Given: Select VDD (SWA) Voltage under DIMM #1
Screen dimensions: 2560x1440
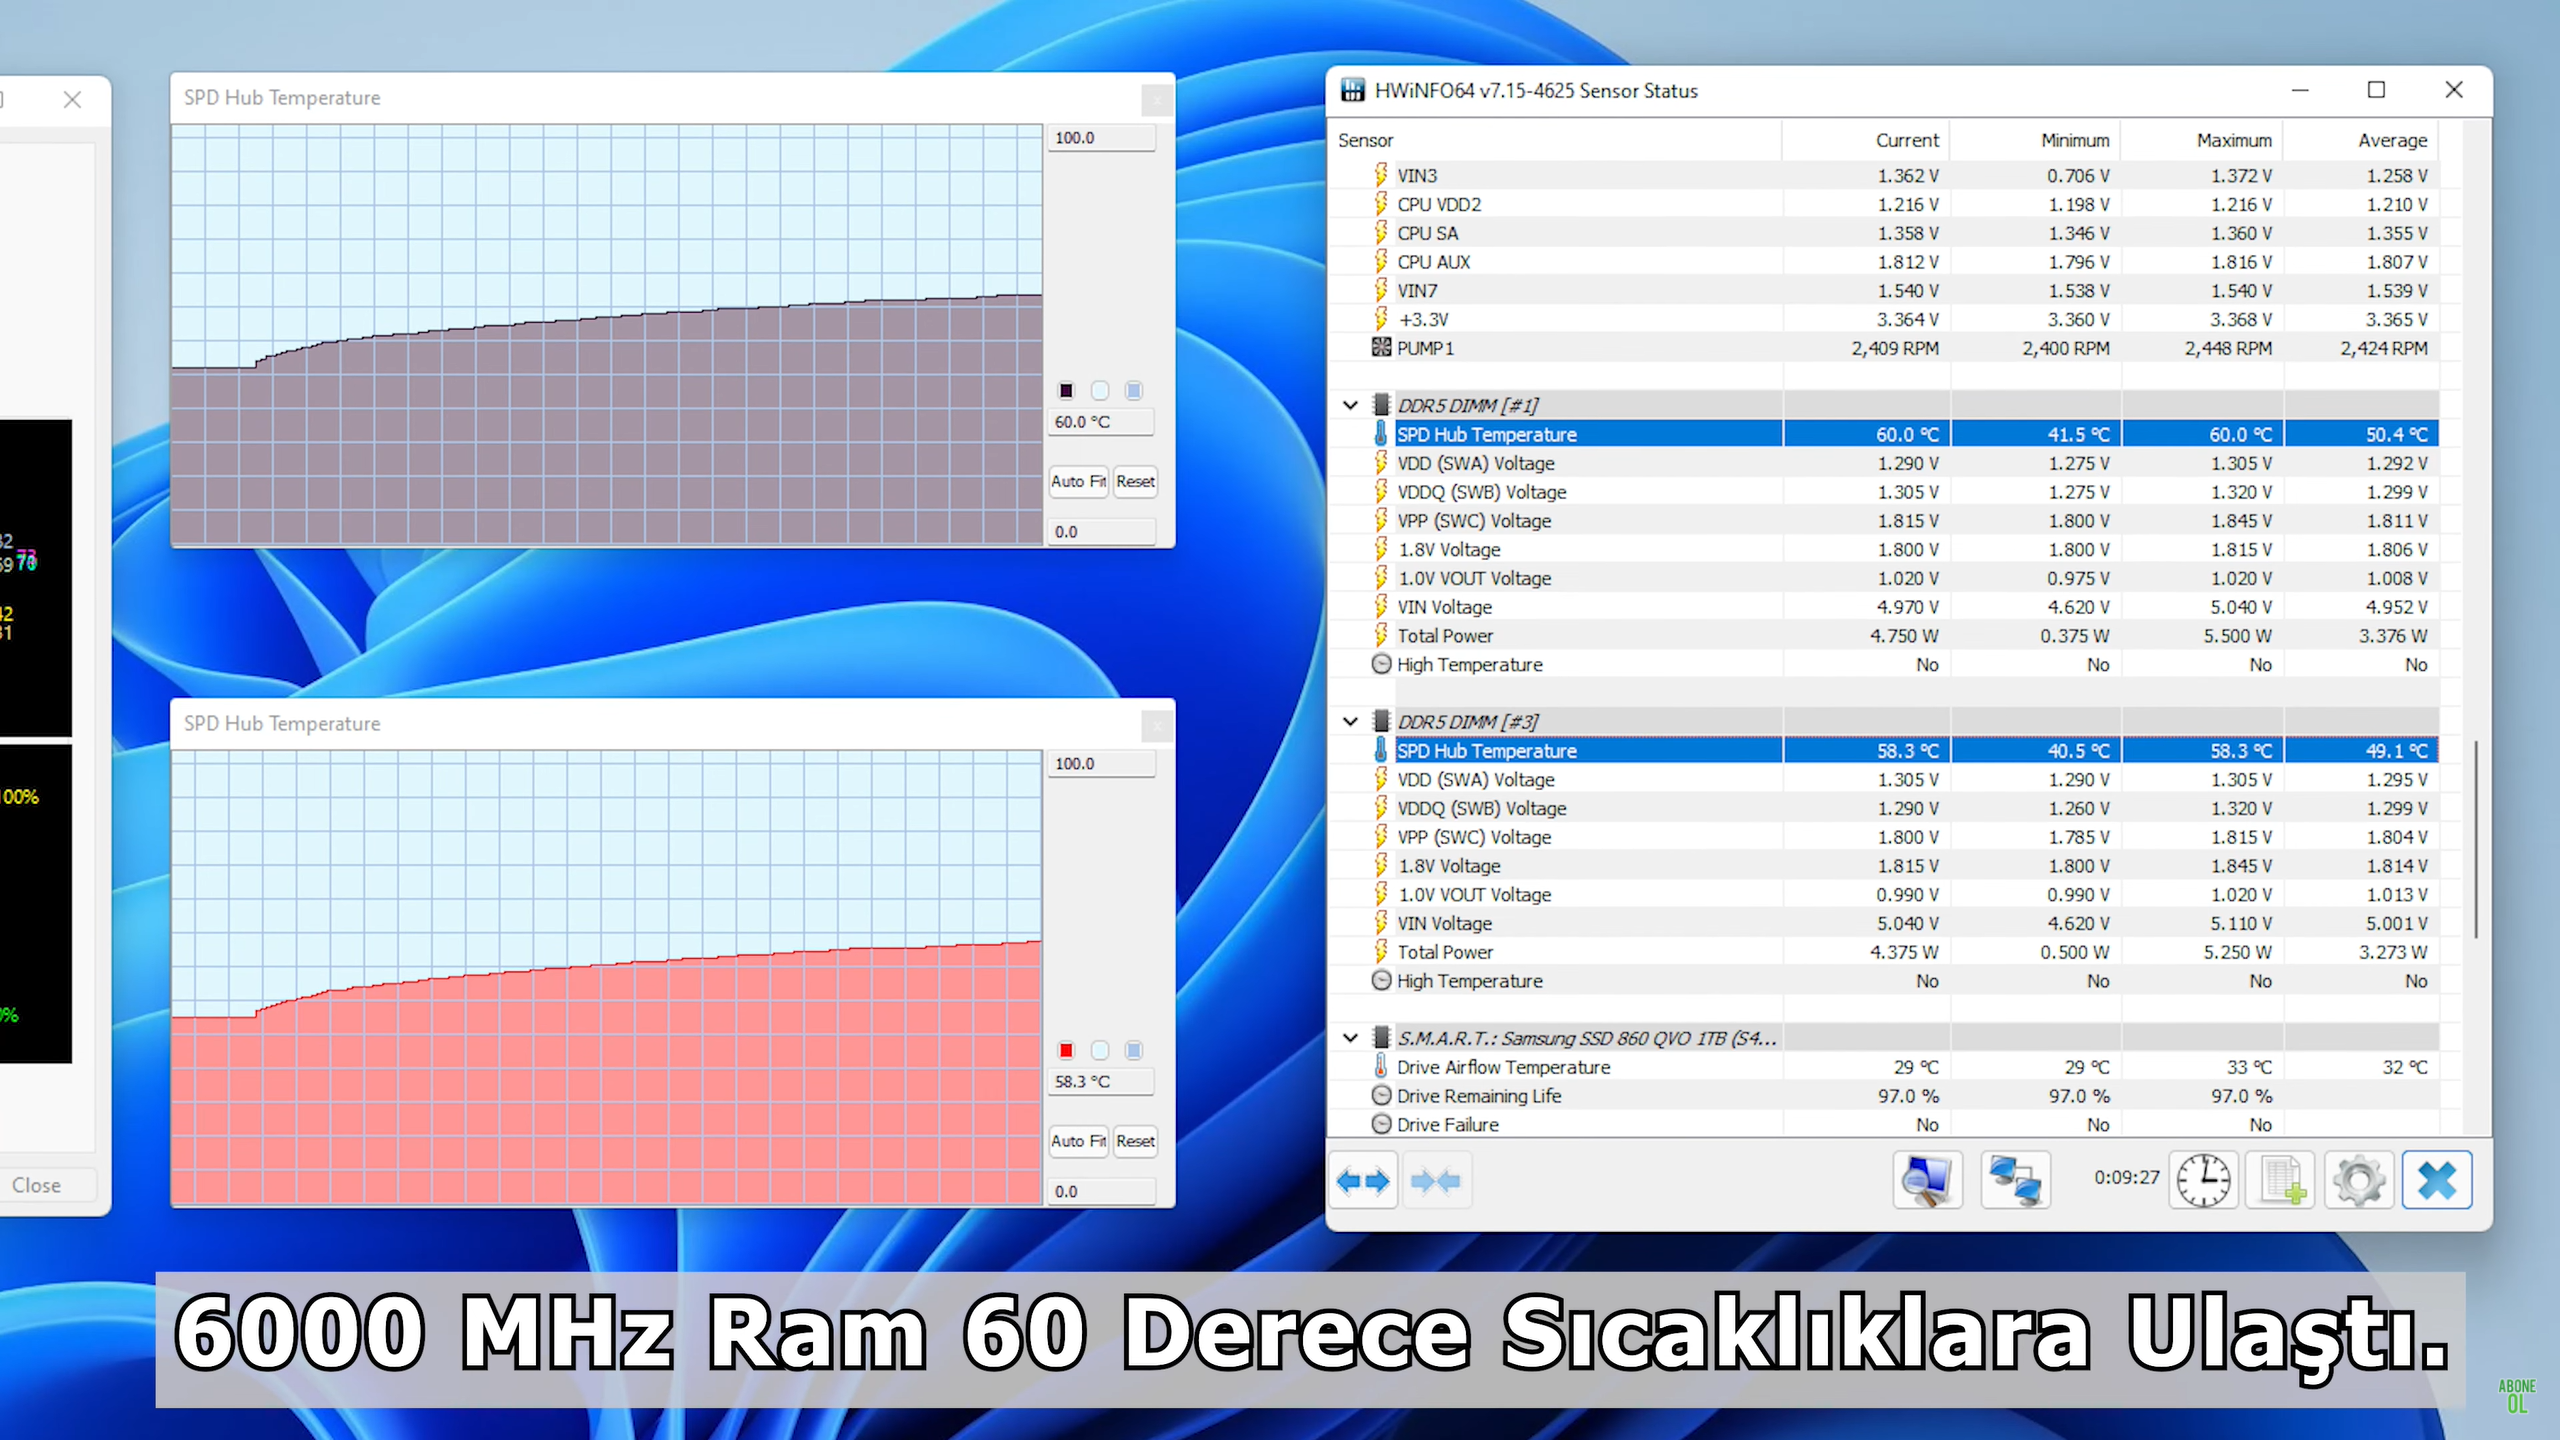Looking at the screenshot, I should pos(1884,463).
